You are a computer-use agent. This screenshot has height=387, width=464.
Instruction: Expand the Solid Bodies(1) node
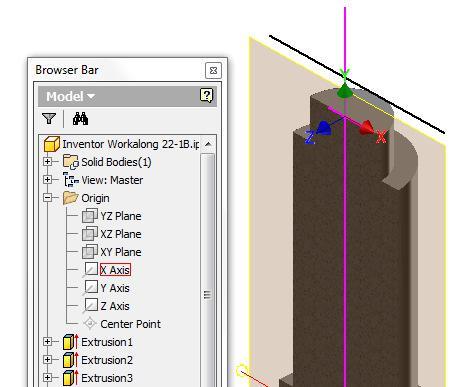(47, 162)
